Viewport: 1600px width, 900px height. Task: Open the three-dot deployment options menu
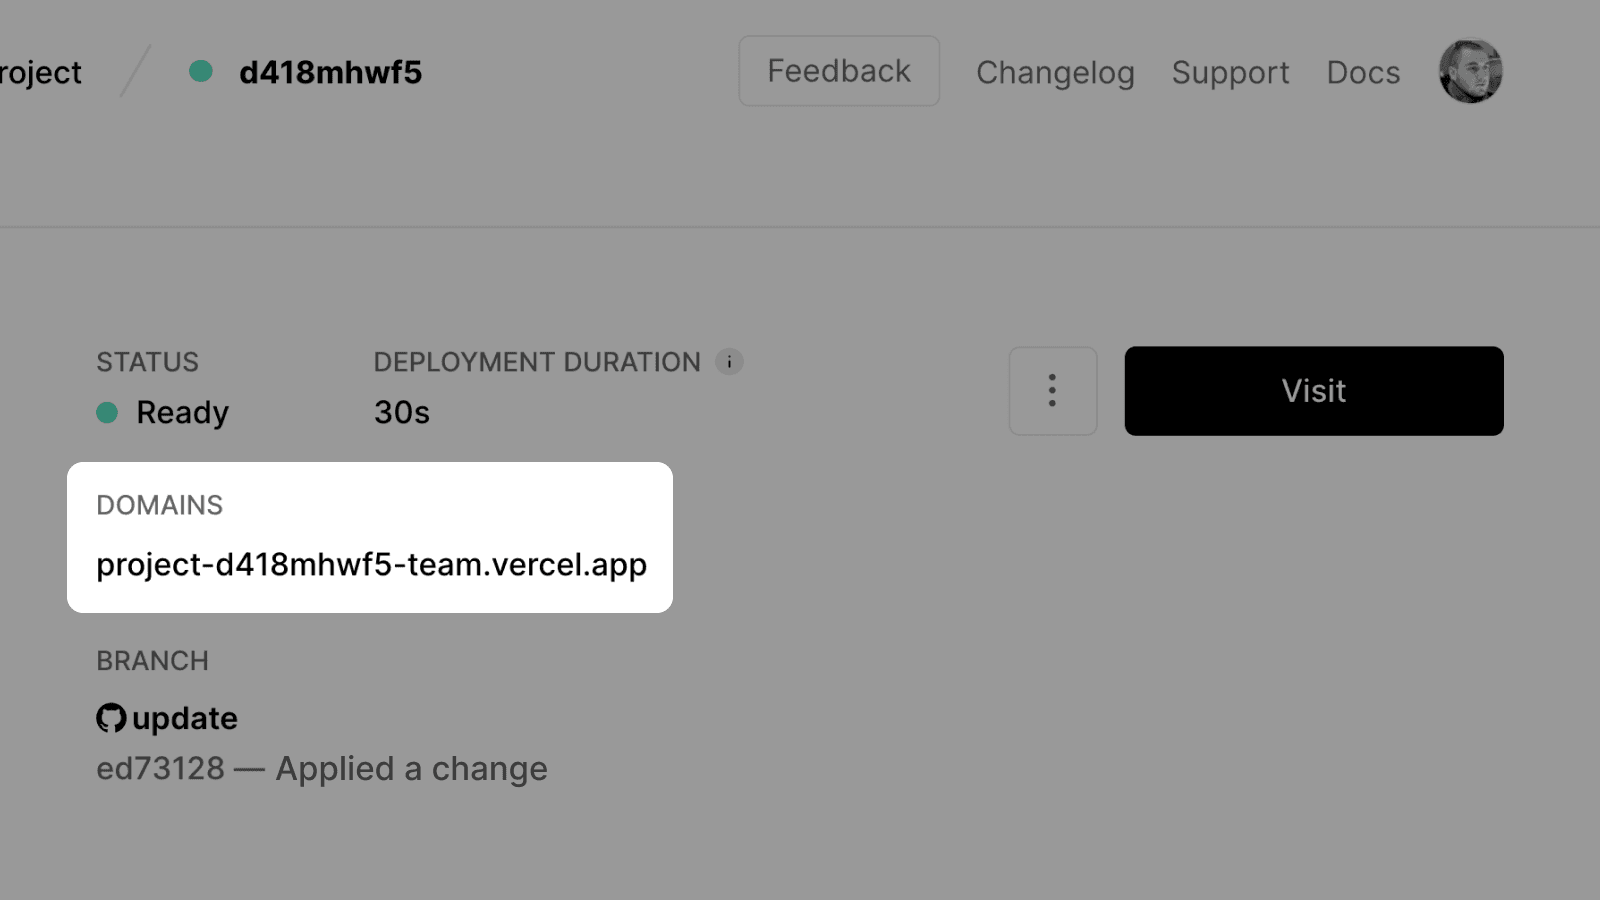coord(1052,391)
